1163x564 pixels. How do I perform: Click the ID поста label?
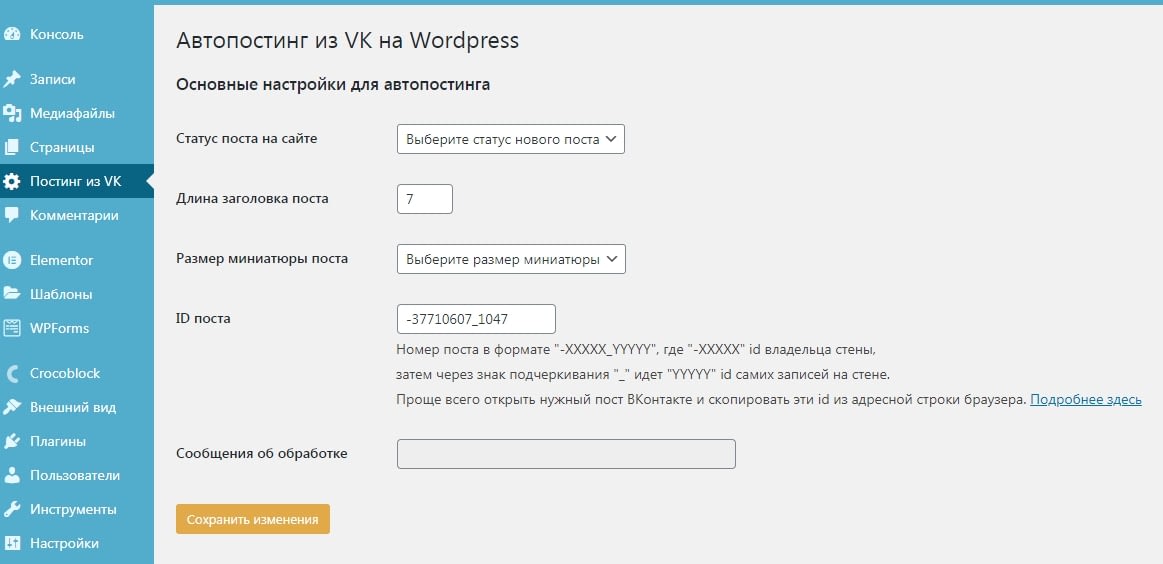[203, 318]
